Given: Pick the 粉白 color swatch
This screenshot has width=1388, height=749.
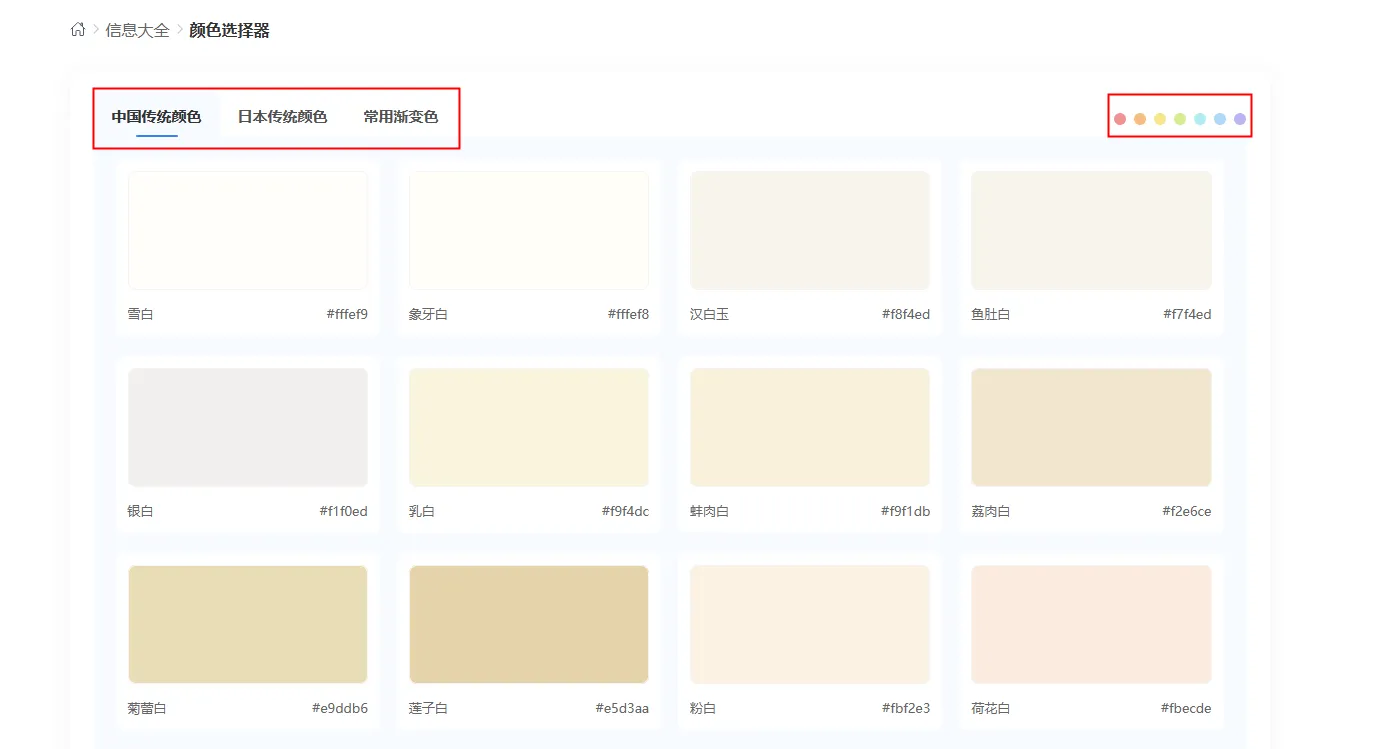Looking at the screenshot, I should click(x=810, y=625).
